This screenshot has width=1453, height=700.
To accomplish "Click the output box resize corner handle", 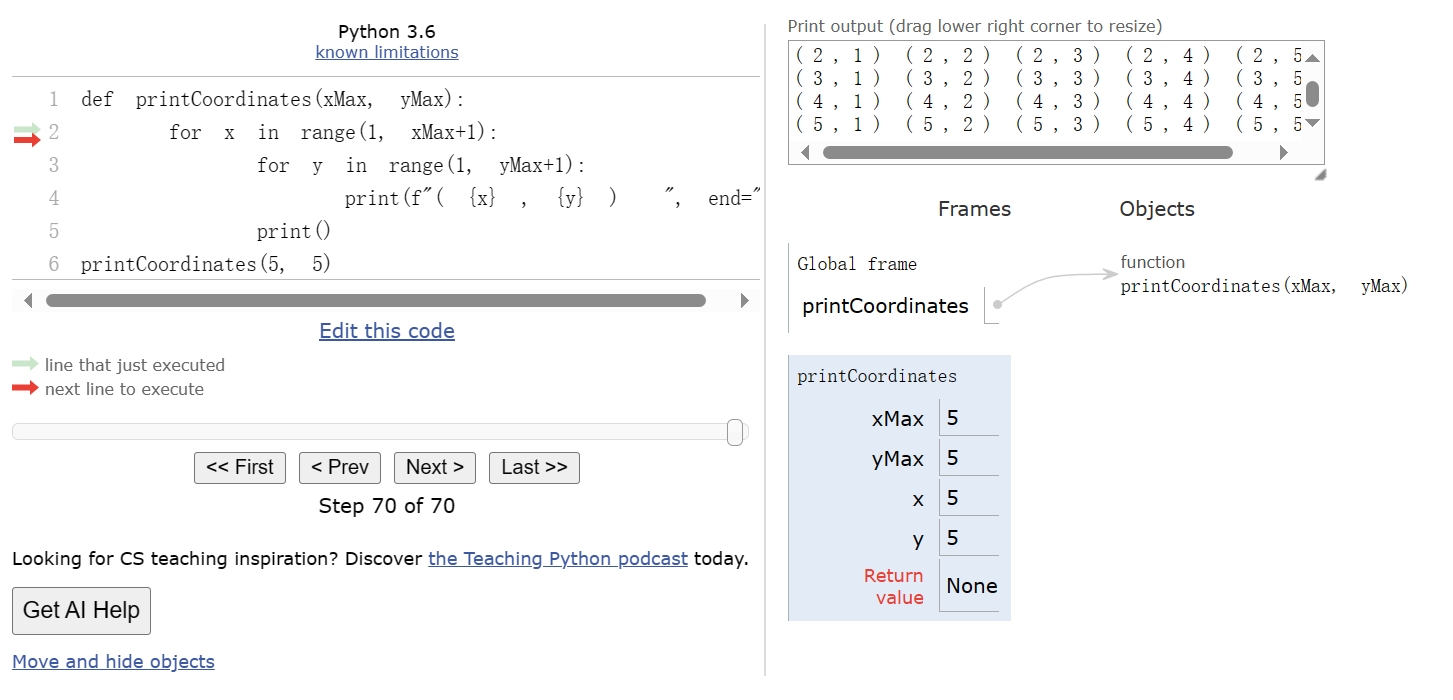I will [x=1320, y=174].
